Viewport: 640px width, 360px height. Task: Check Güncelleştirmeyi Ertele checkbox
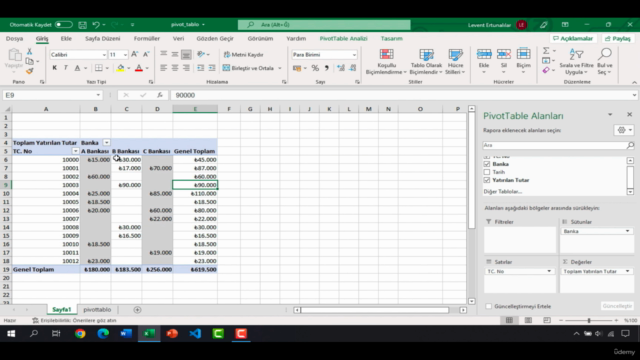489,306
